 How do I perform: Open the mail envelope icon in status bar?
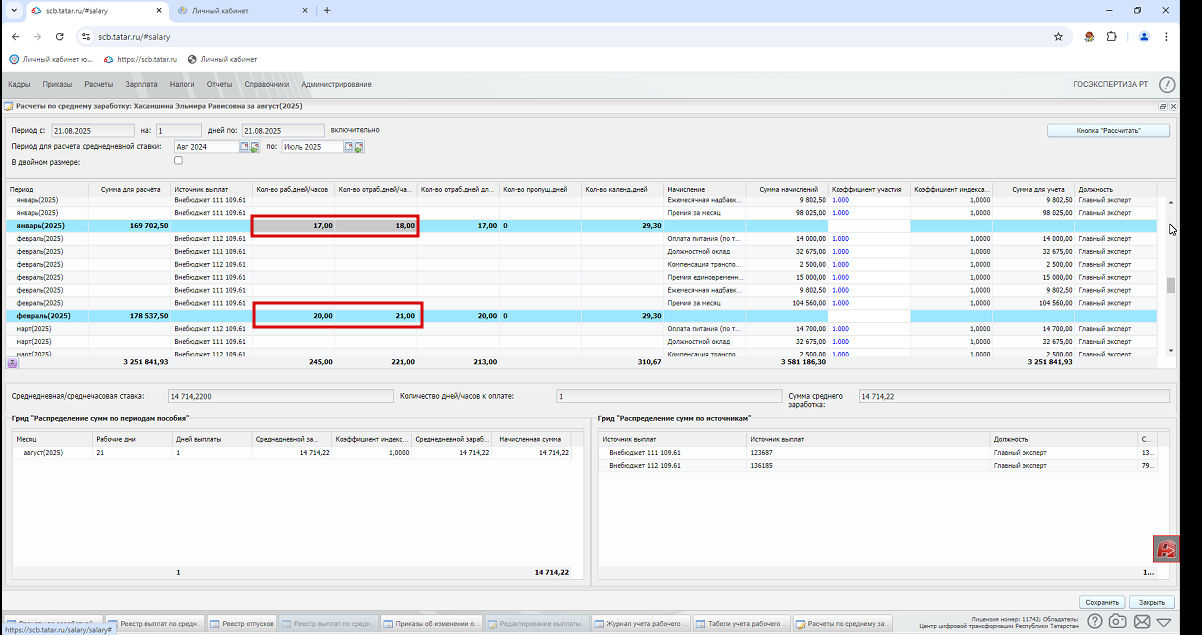(1142, 622)
